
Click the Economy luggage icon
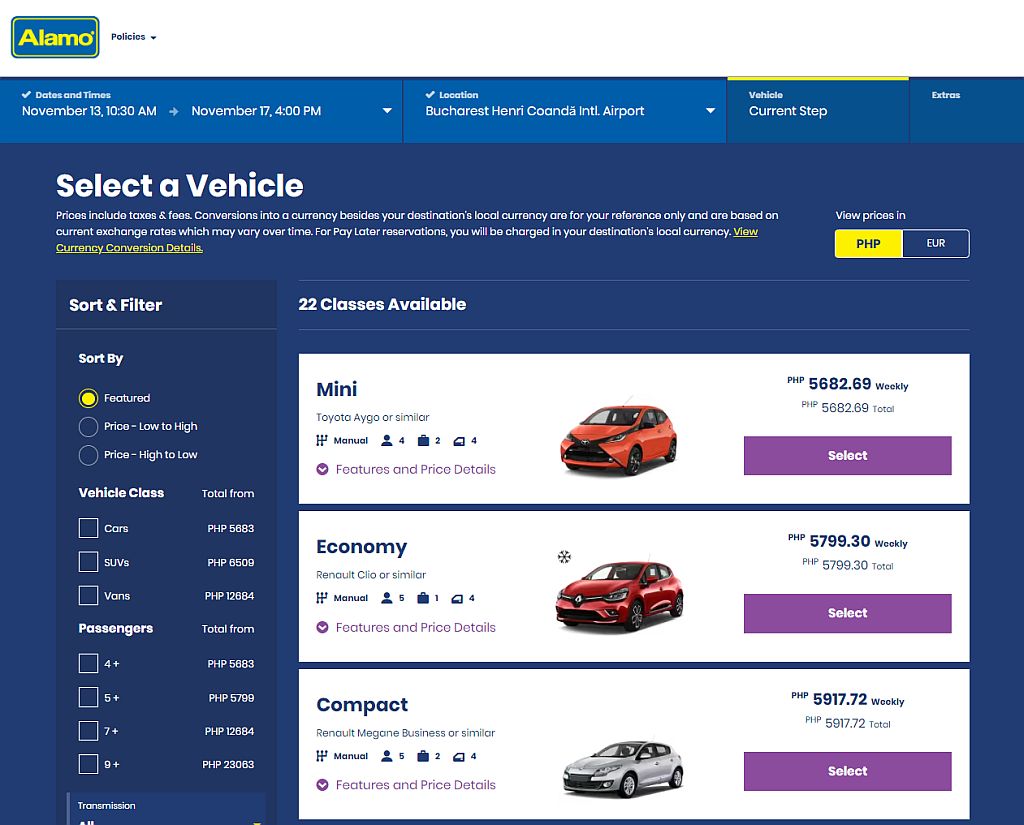tap(423, 598)
